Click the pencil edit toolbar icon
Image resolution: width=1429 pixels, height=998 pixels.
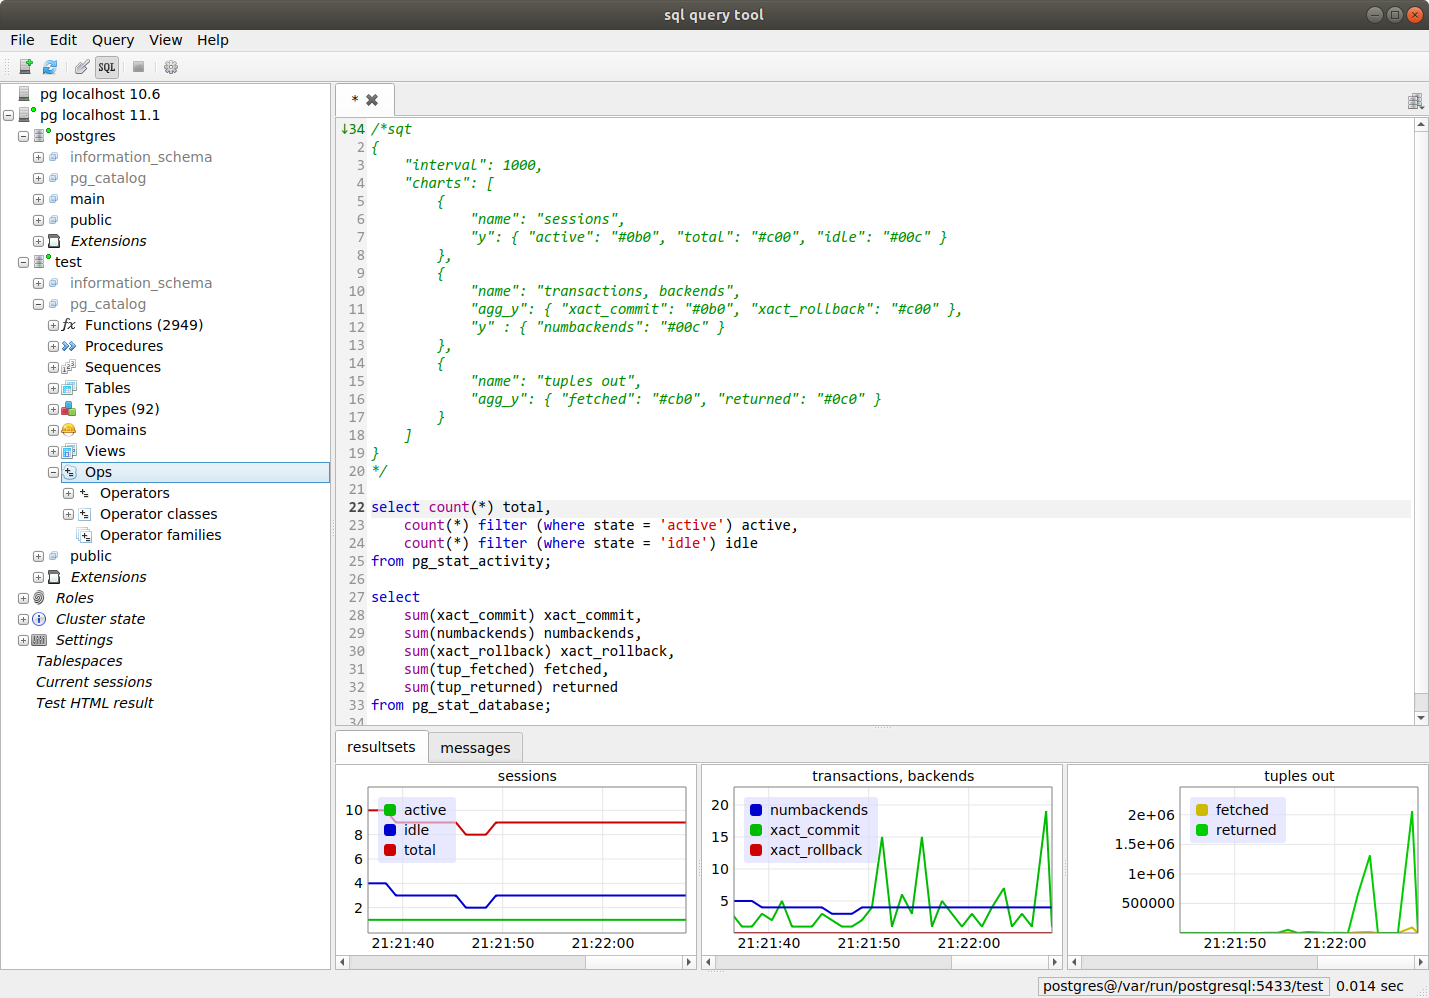pos(82,67)
